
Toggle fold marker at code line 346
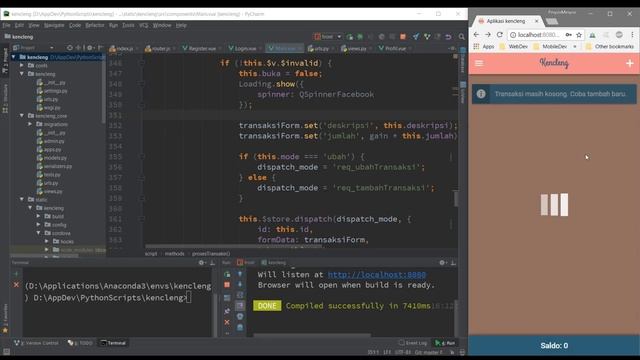click(142, 63)
